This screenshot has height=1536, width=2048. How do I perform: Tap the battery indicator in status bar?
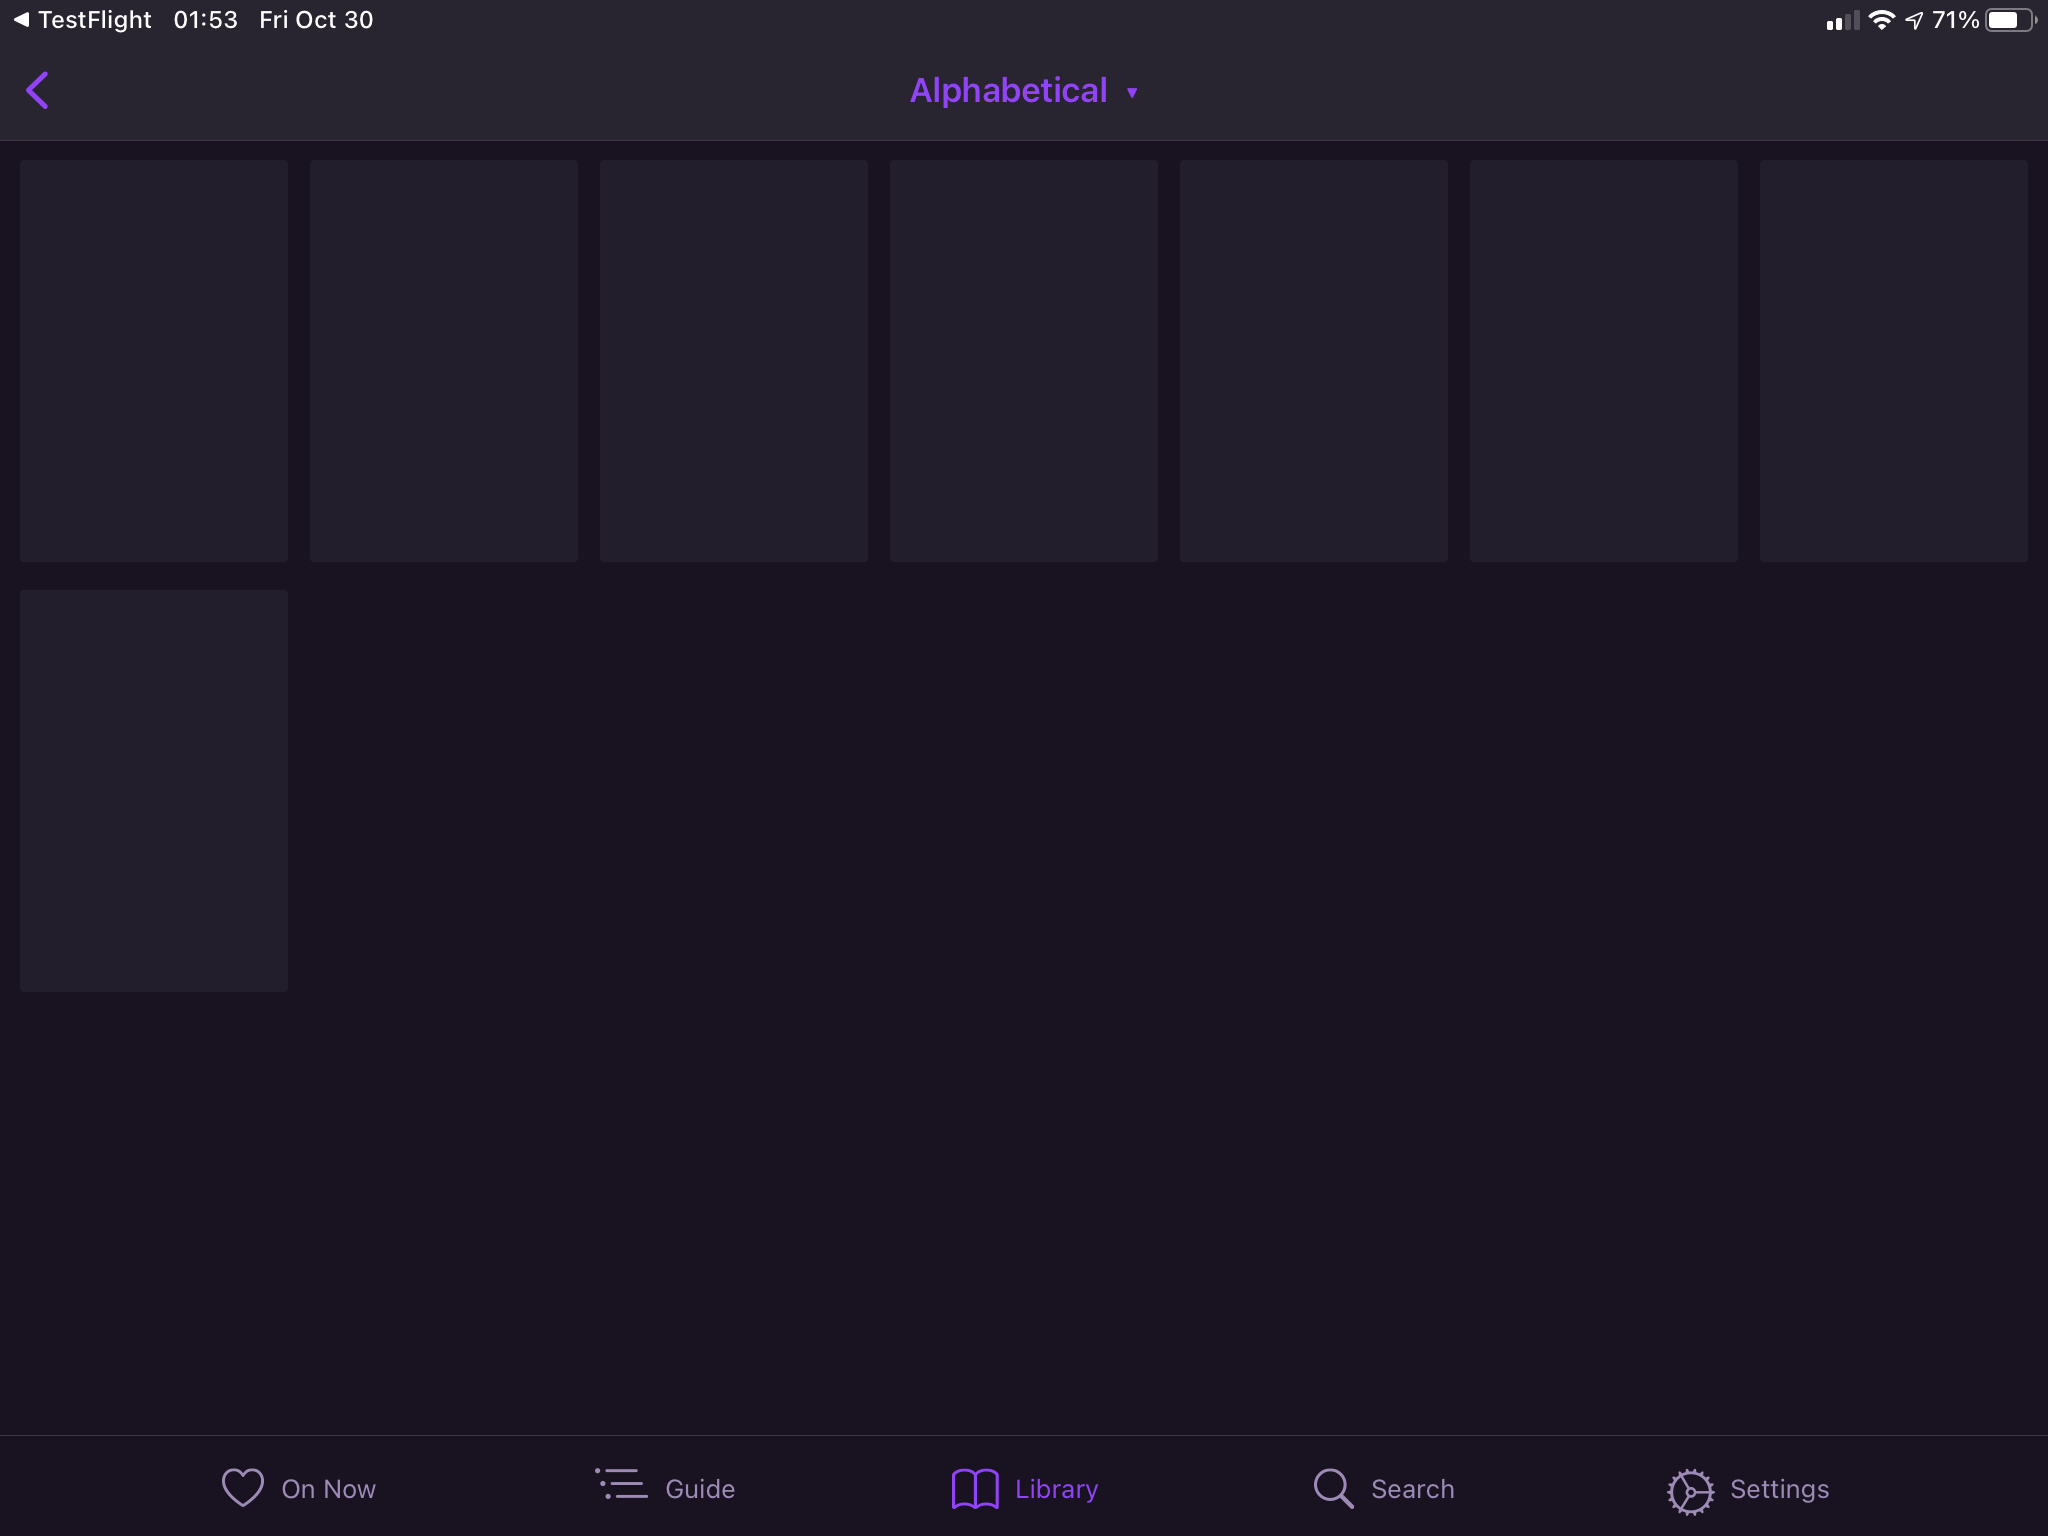tap(2008, 20)
